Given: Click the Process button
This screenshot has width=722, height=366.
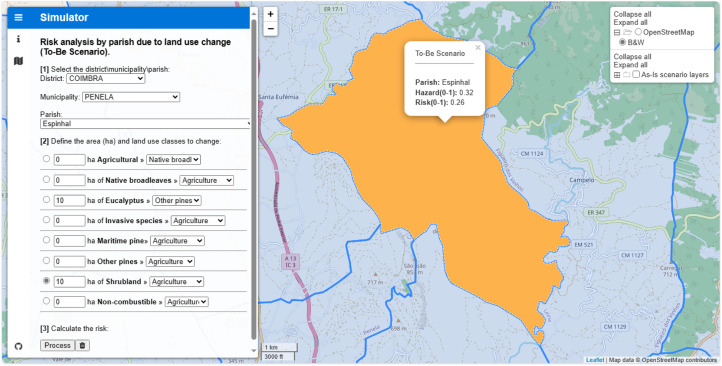Looking at the screenshot, I should (x=58, y=345).
